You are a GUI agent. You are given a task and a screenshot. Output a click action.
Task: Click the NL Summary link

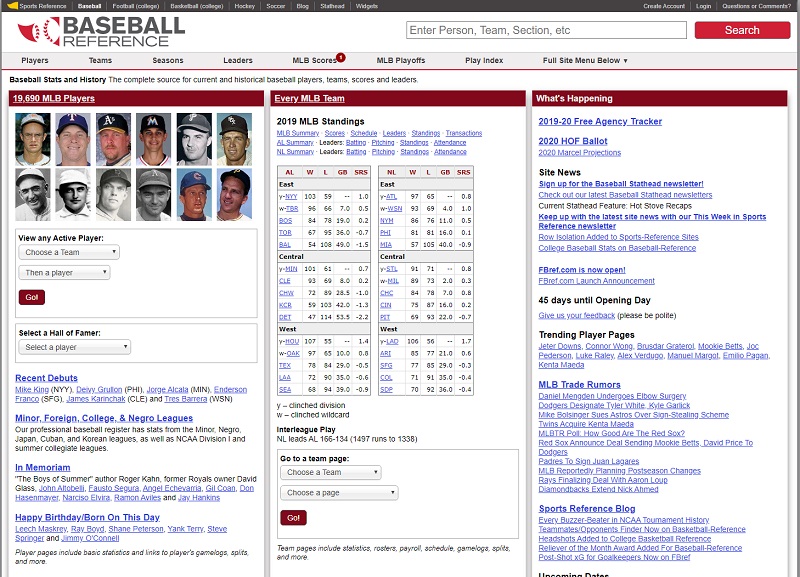coord(295,152)
